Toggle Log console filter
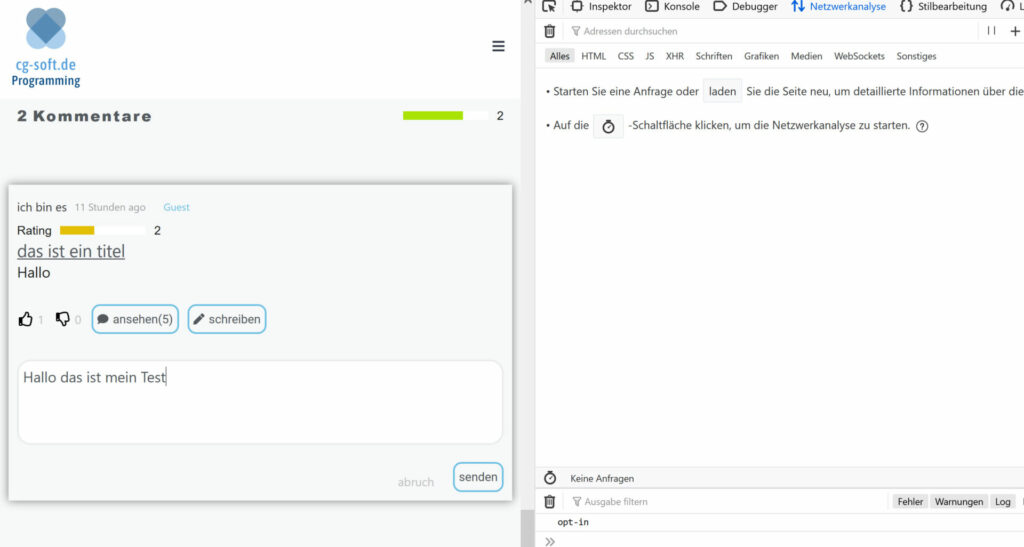Screen dimensions: 1024x547 (1002, 502)
